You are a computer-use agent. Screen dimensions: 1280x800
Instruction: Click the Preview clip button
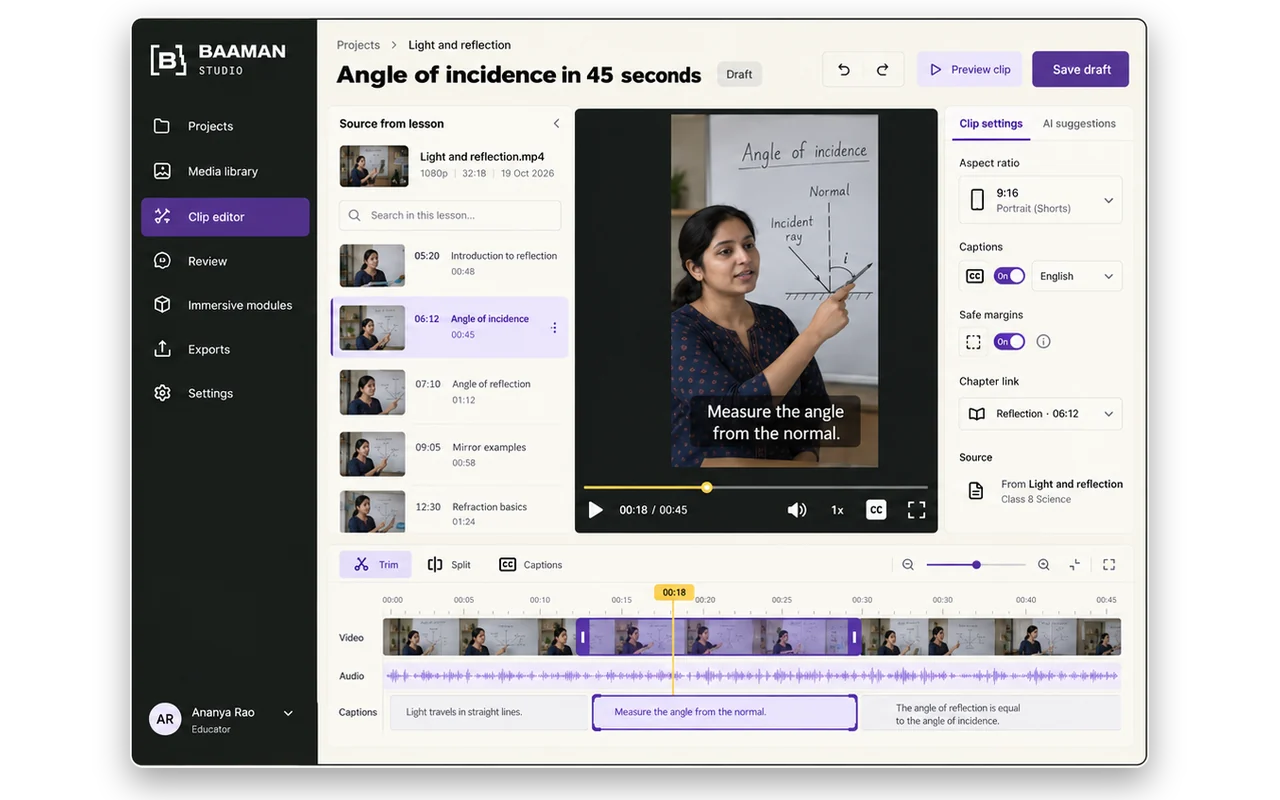969,70
